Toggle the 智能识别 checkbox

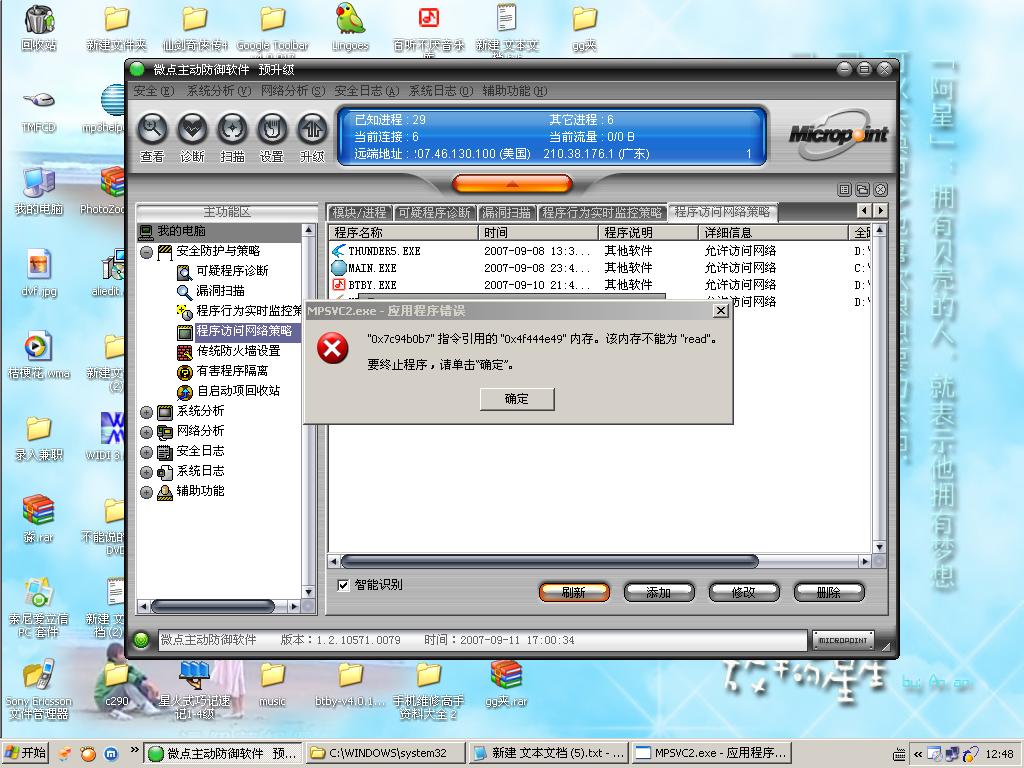tap(343, 585)
